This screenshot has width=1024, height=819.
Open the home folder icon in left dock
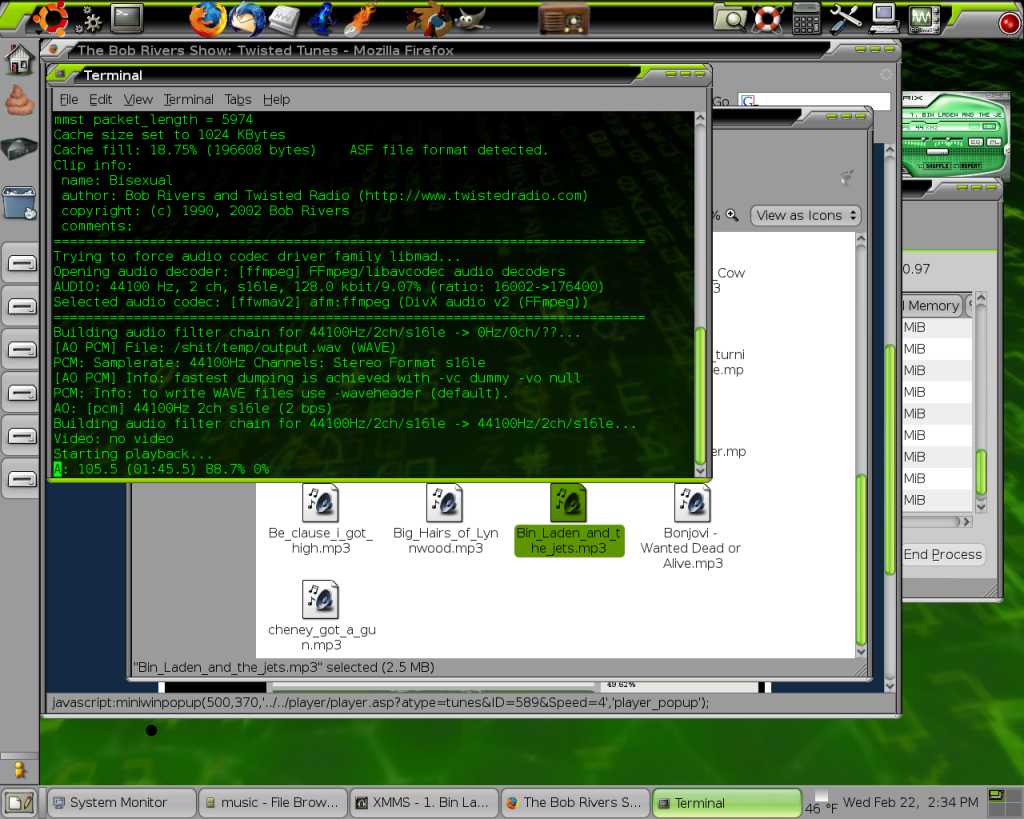pyautogui.click(x=20, y=58)
